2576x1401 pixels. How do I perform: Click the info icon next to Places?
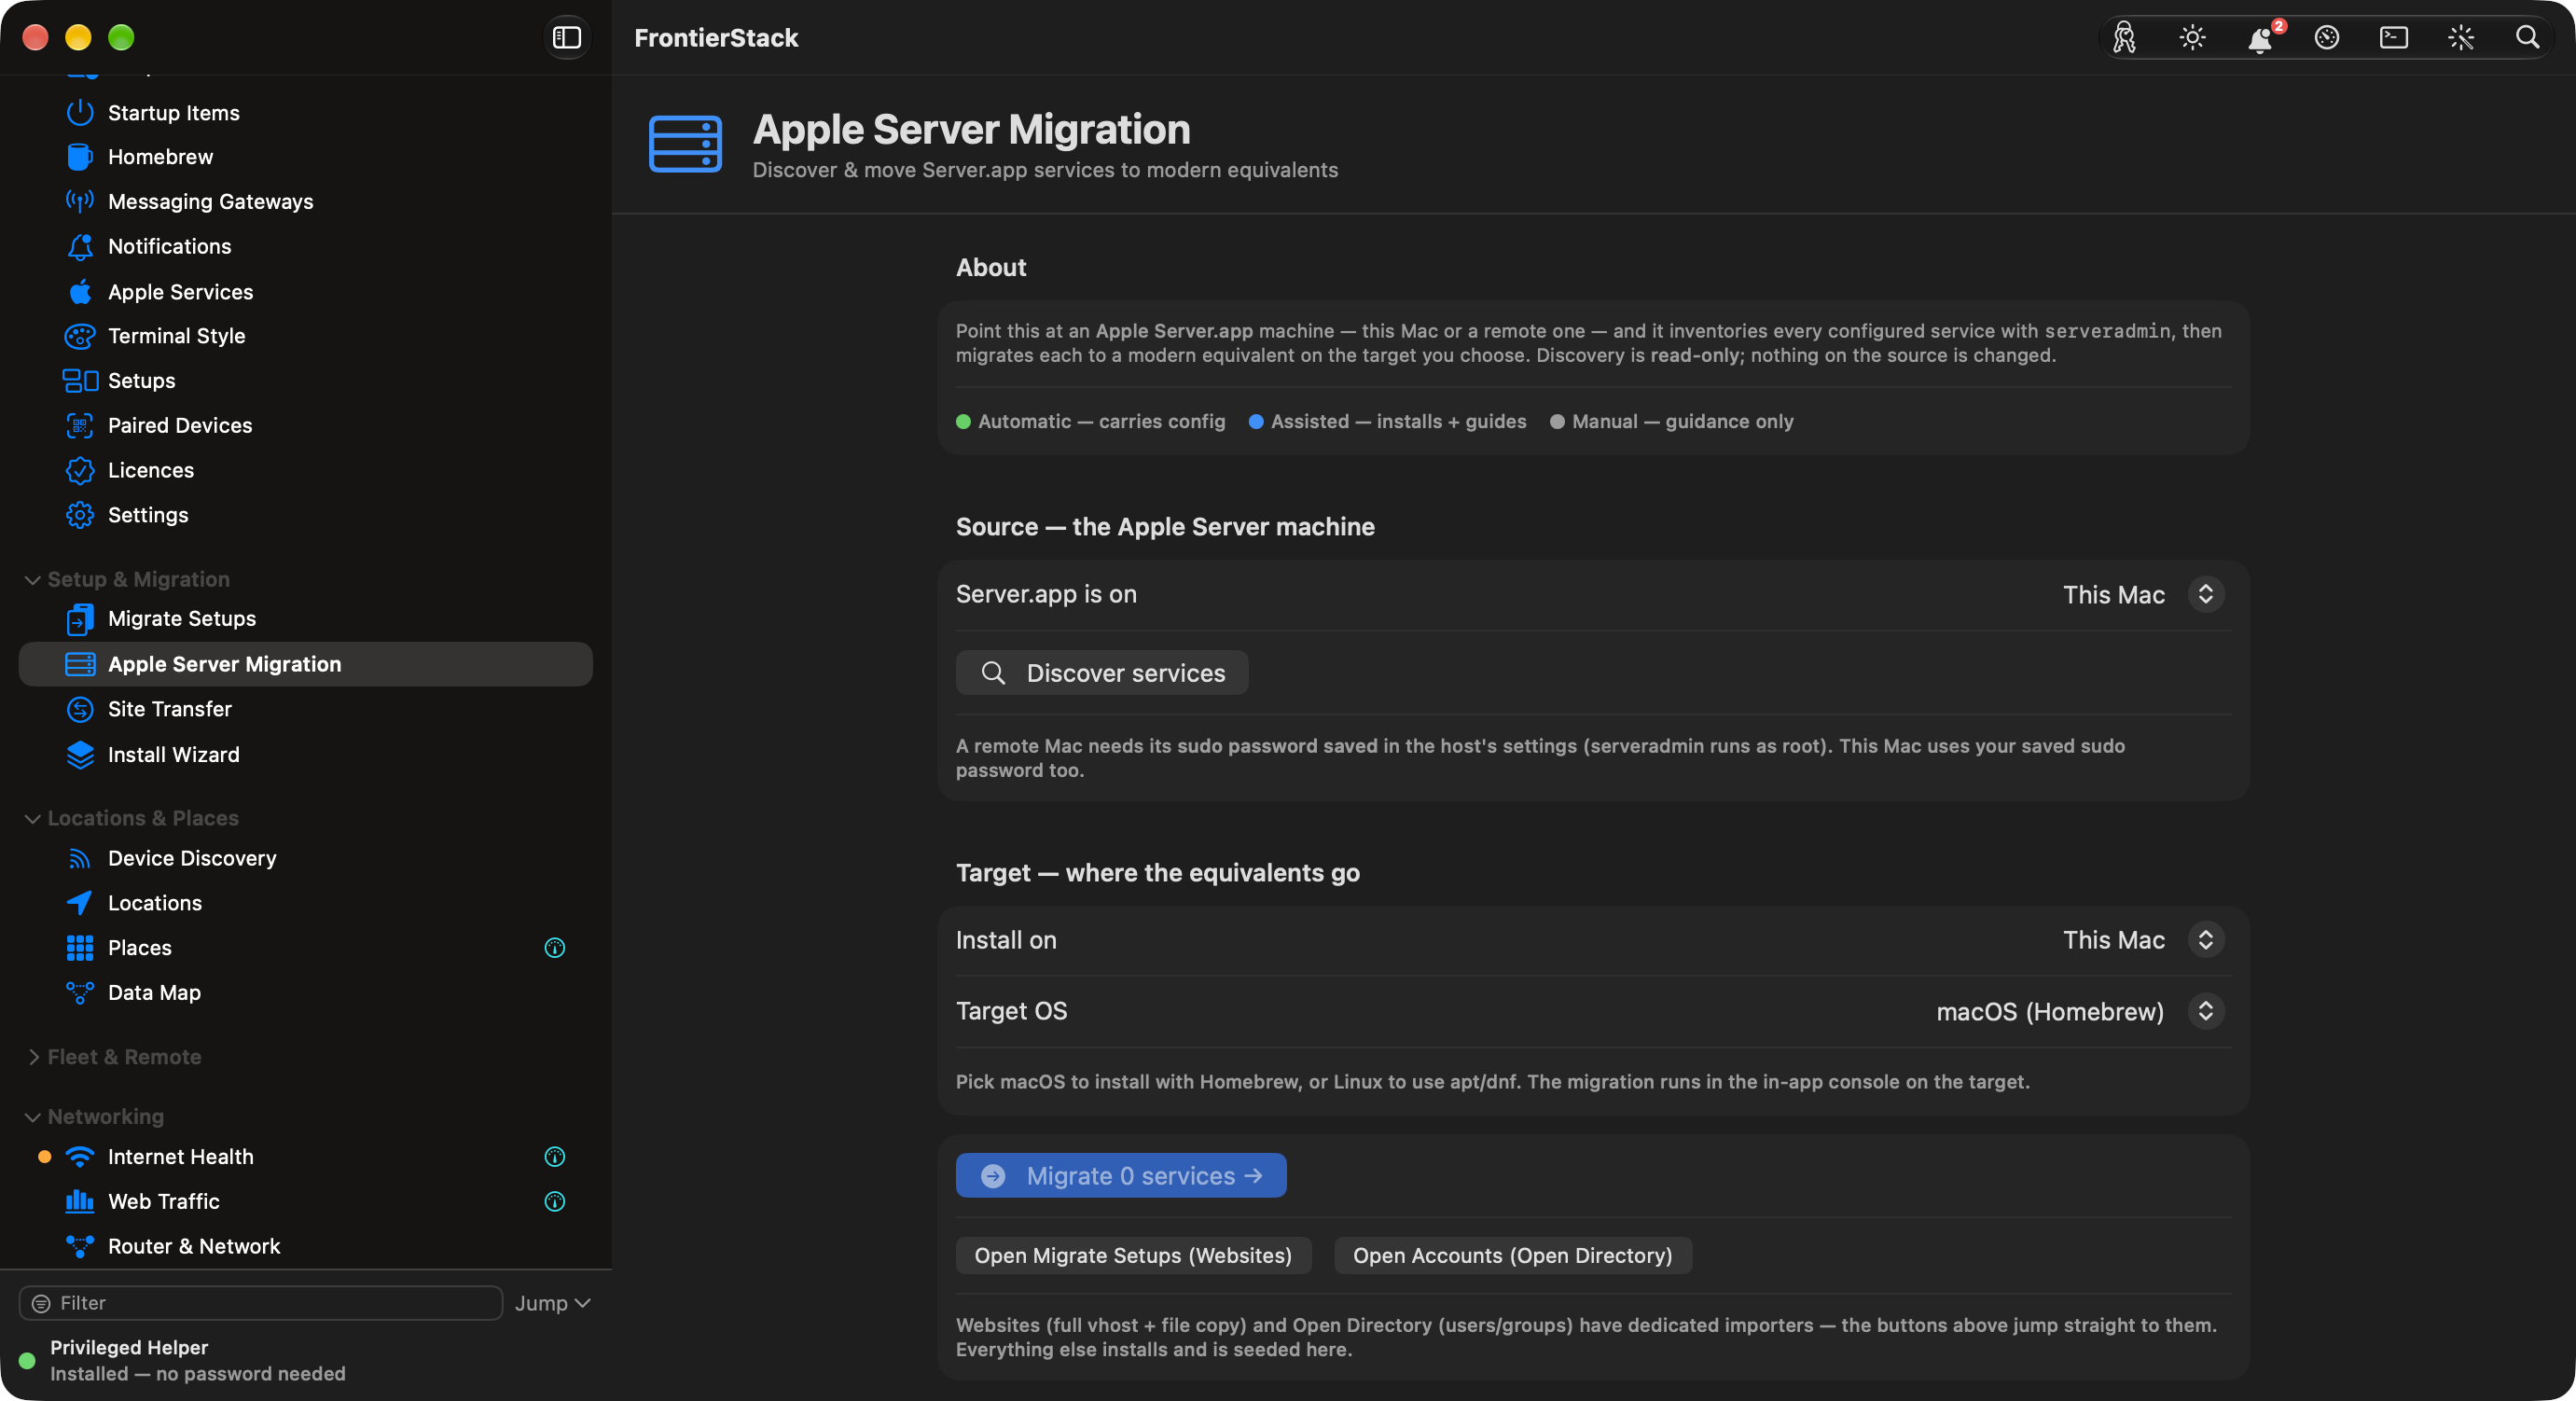(555, 947)
